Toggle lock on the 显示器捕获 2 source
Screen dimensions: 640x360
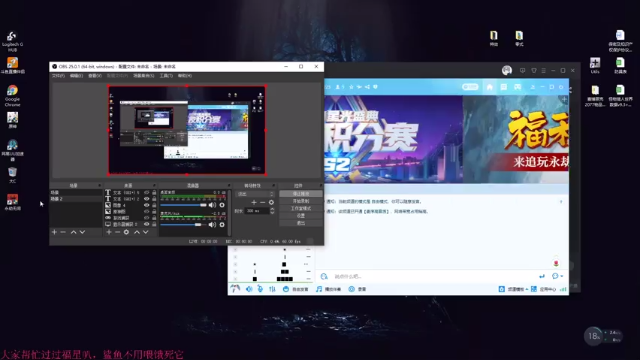pos(154,224)
